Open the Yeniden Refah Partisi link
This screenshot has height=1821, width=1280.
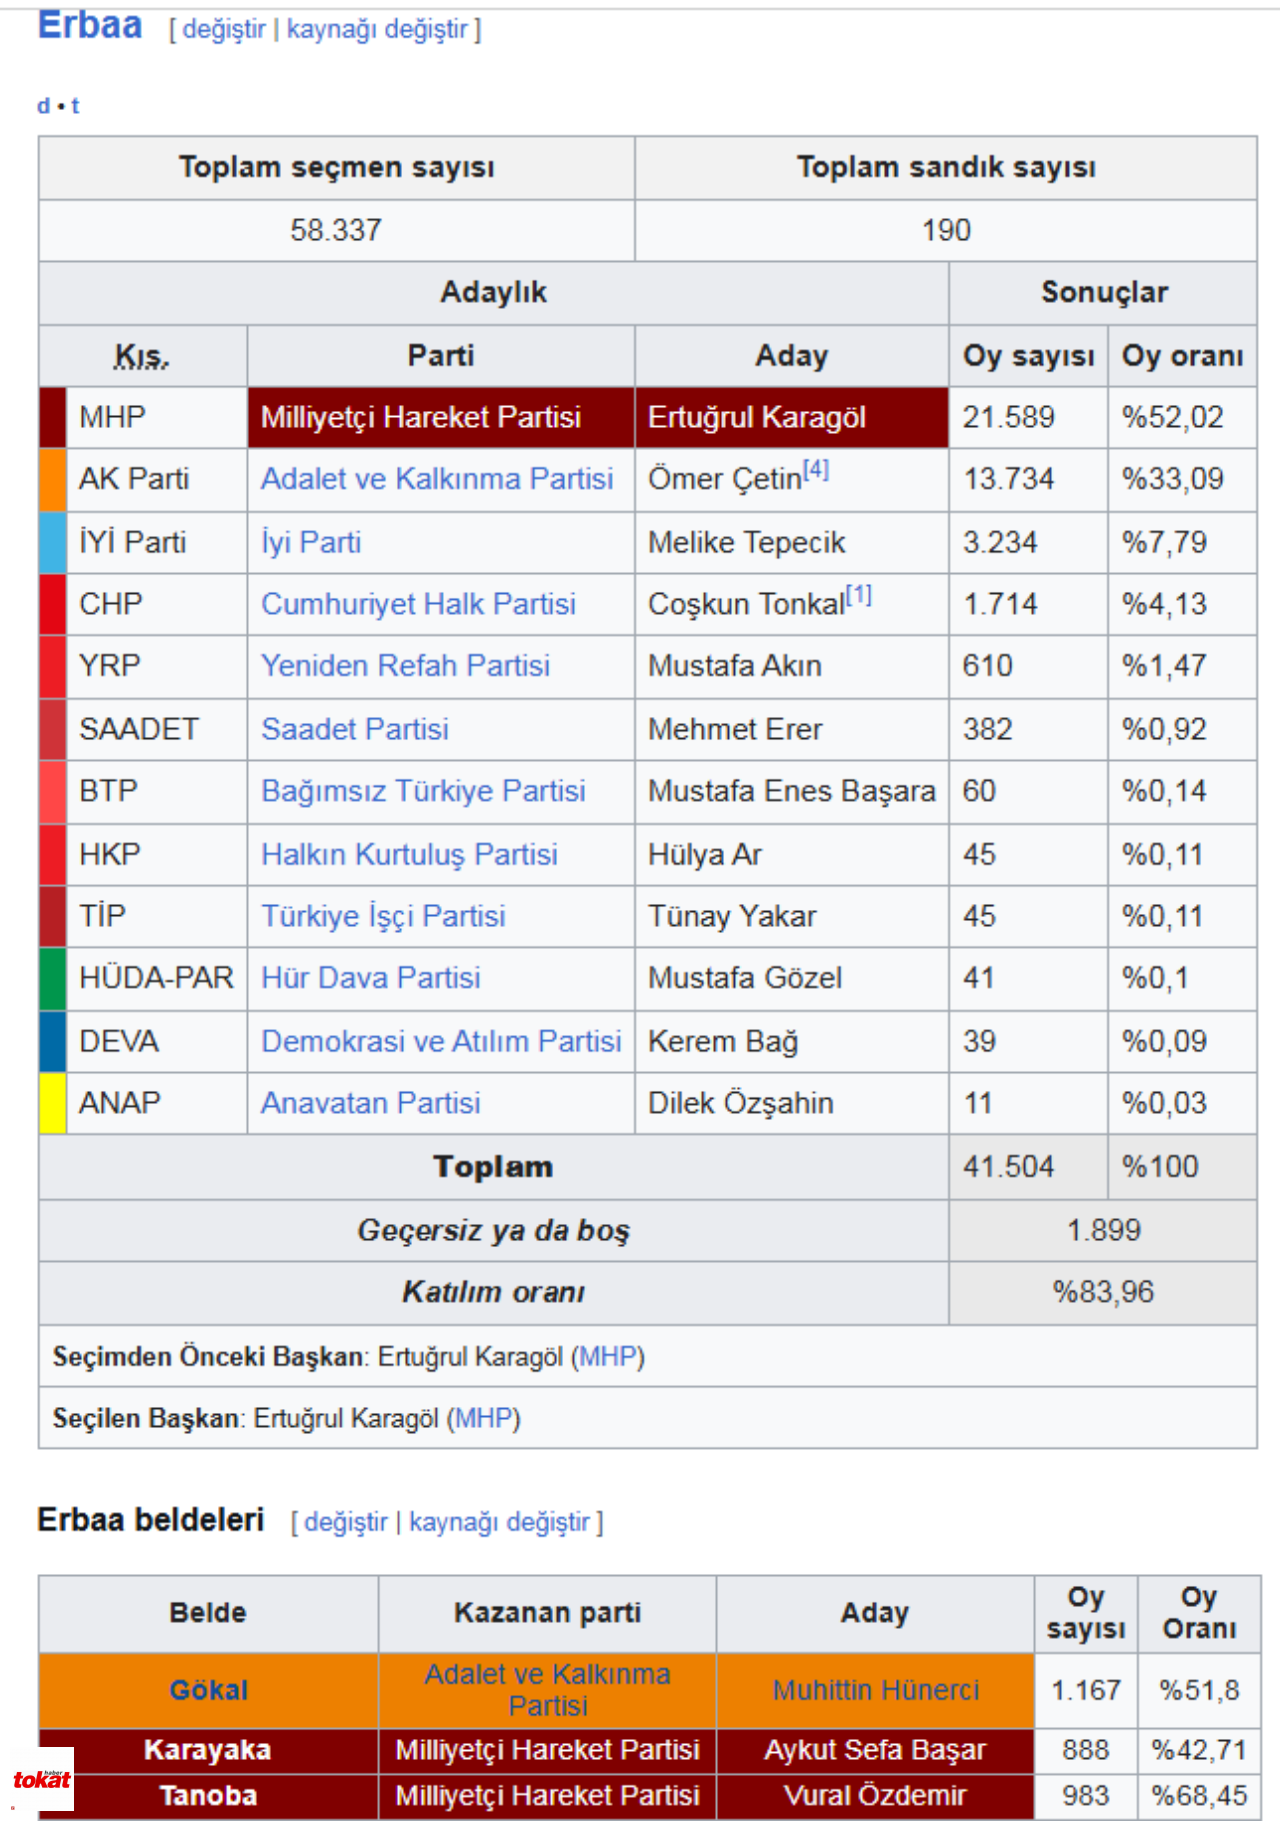click(x=405, y=666)
